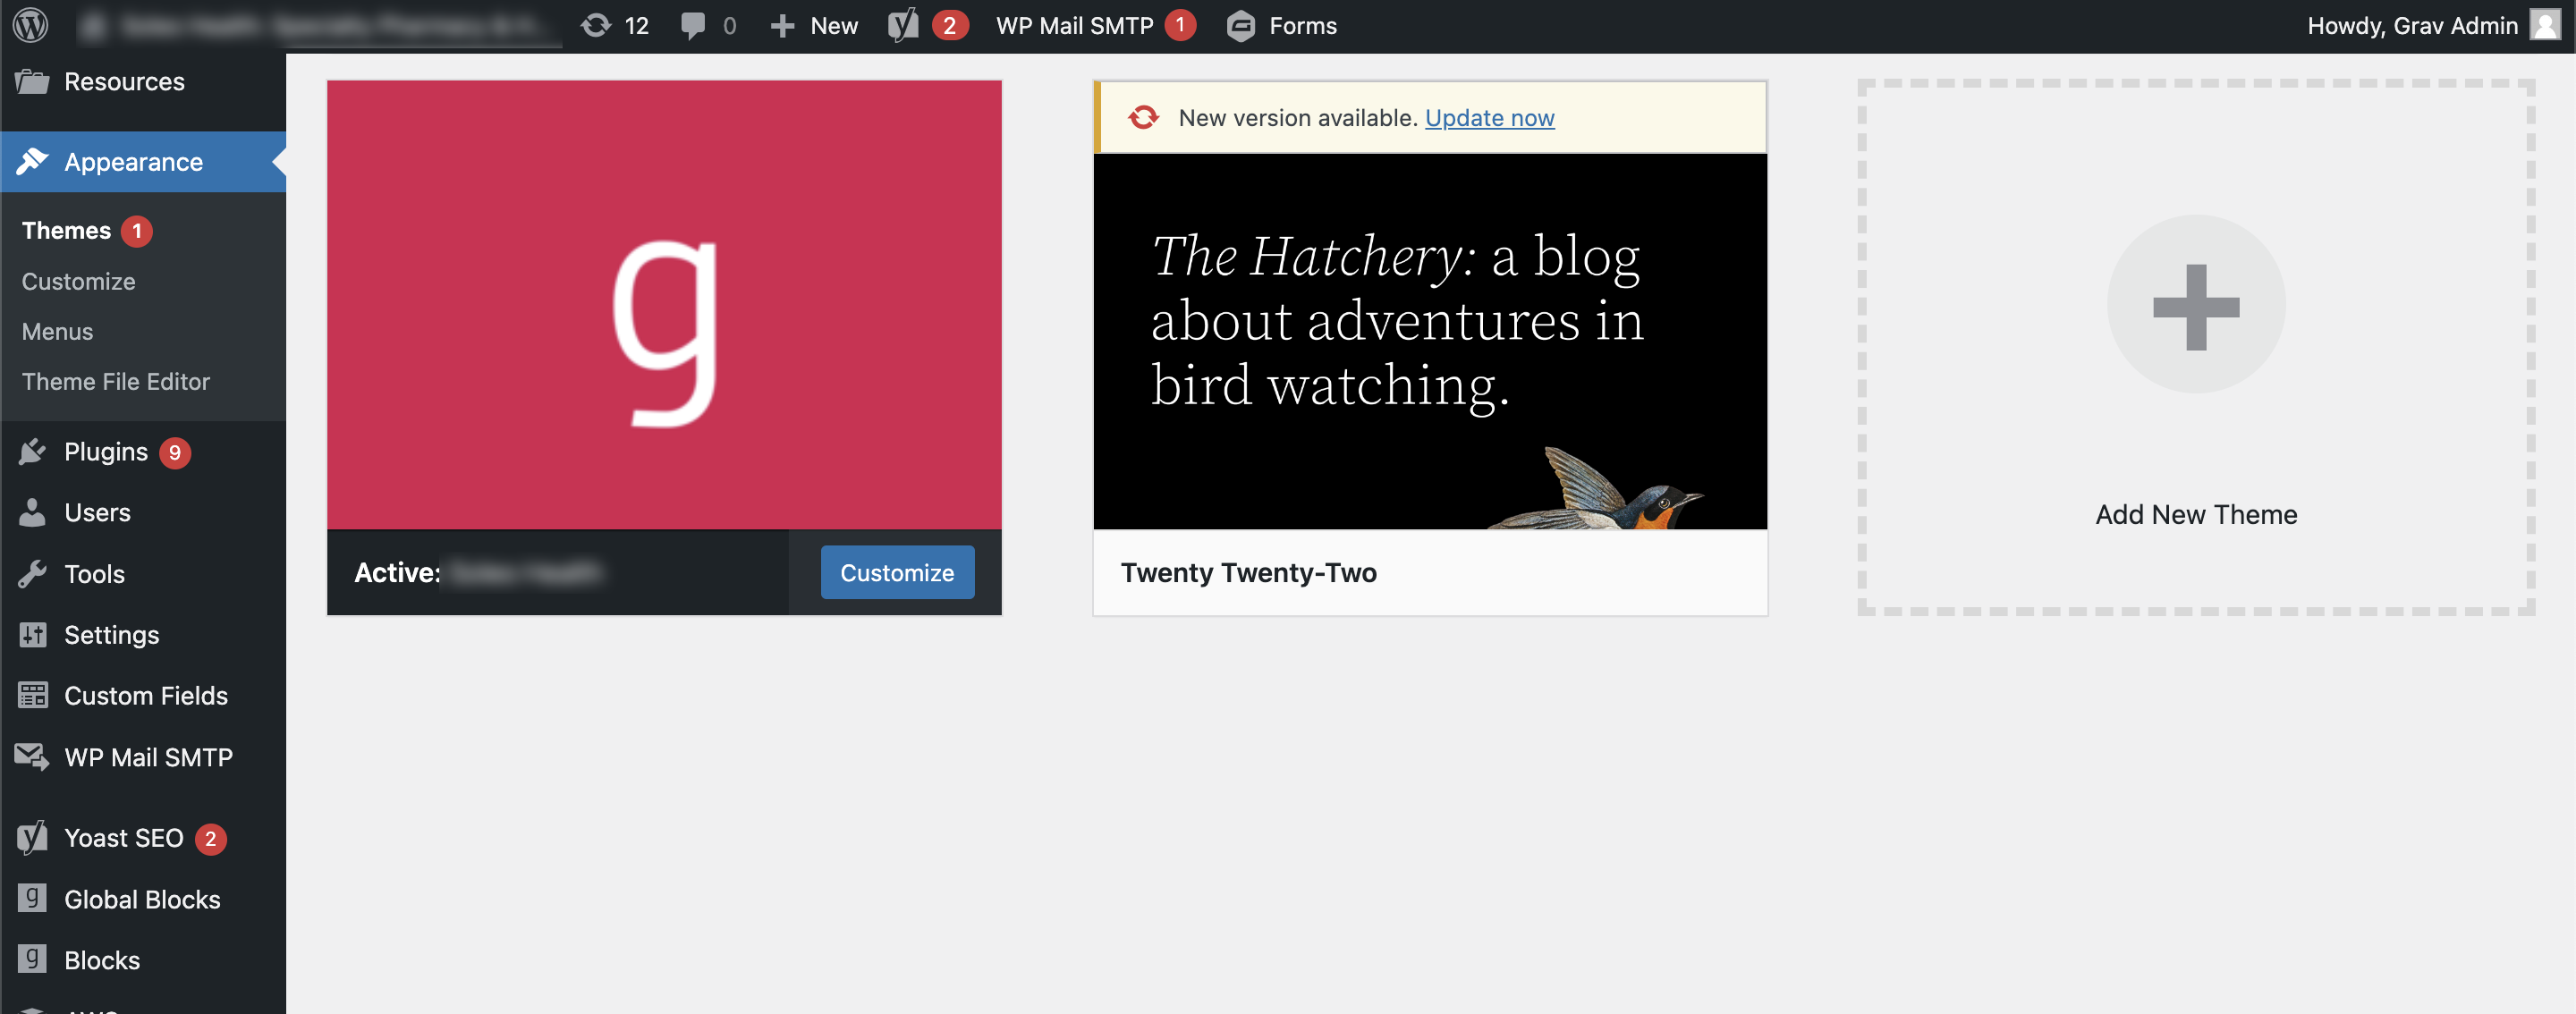Click the Themes badge showing 1
This screenshot has width=2576, height=1014.
pyautogui.click(x=137, y=231)
